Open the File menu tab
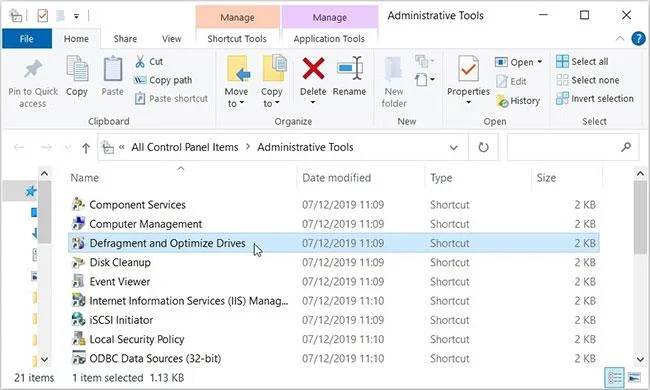650x390 pixels. click(x=27, y=39)
